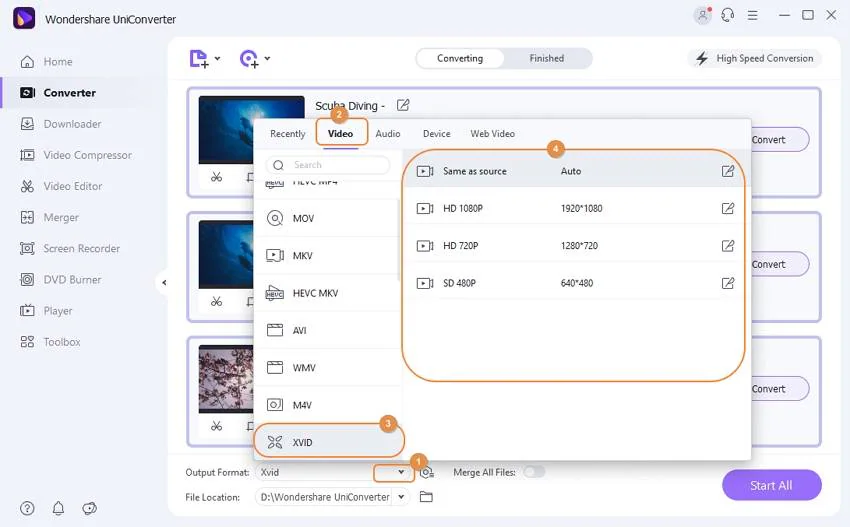Click the cherry blossom video thumbnail
Image resolution: width=850 pixels, height=527 pixels.
coord(226,378)
